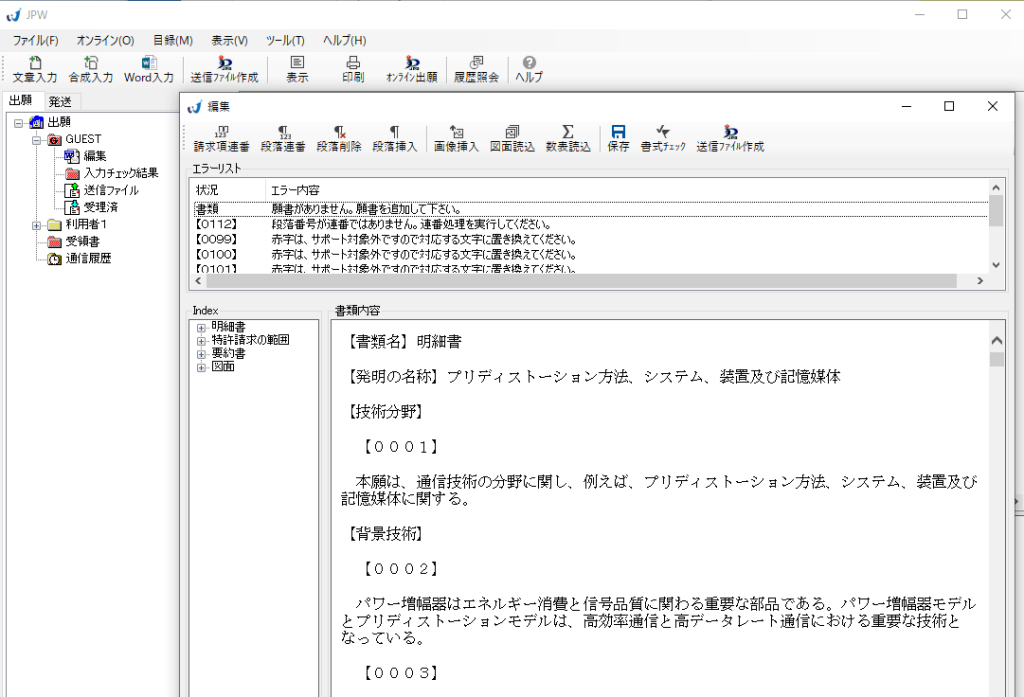Viewport: 1024px width, 697px height.
Task: Expand the 利用者1 folder in tree
Action: (37, 225)
